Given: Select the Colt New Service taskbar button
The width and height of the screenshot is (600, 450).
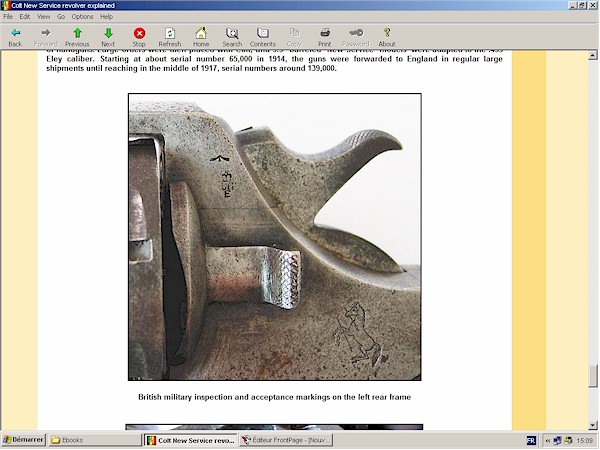Looking at the screenshot, I should click(191, 440).
